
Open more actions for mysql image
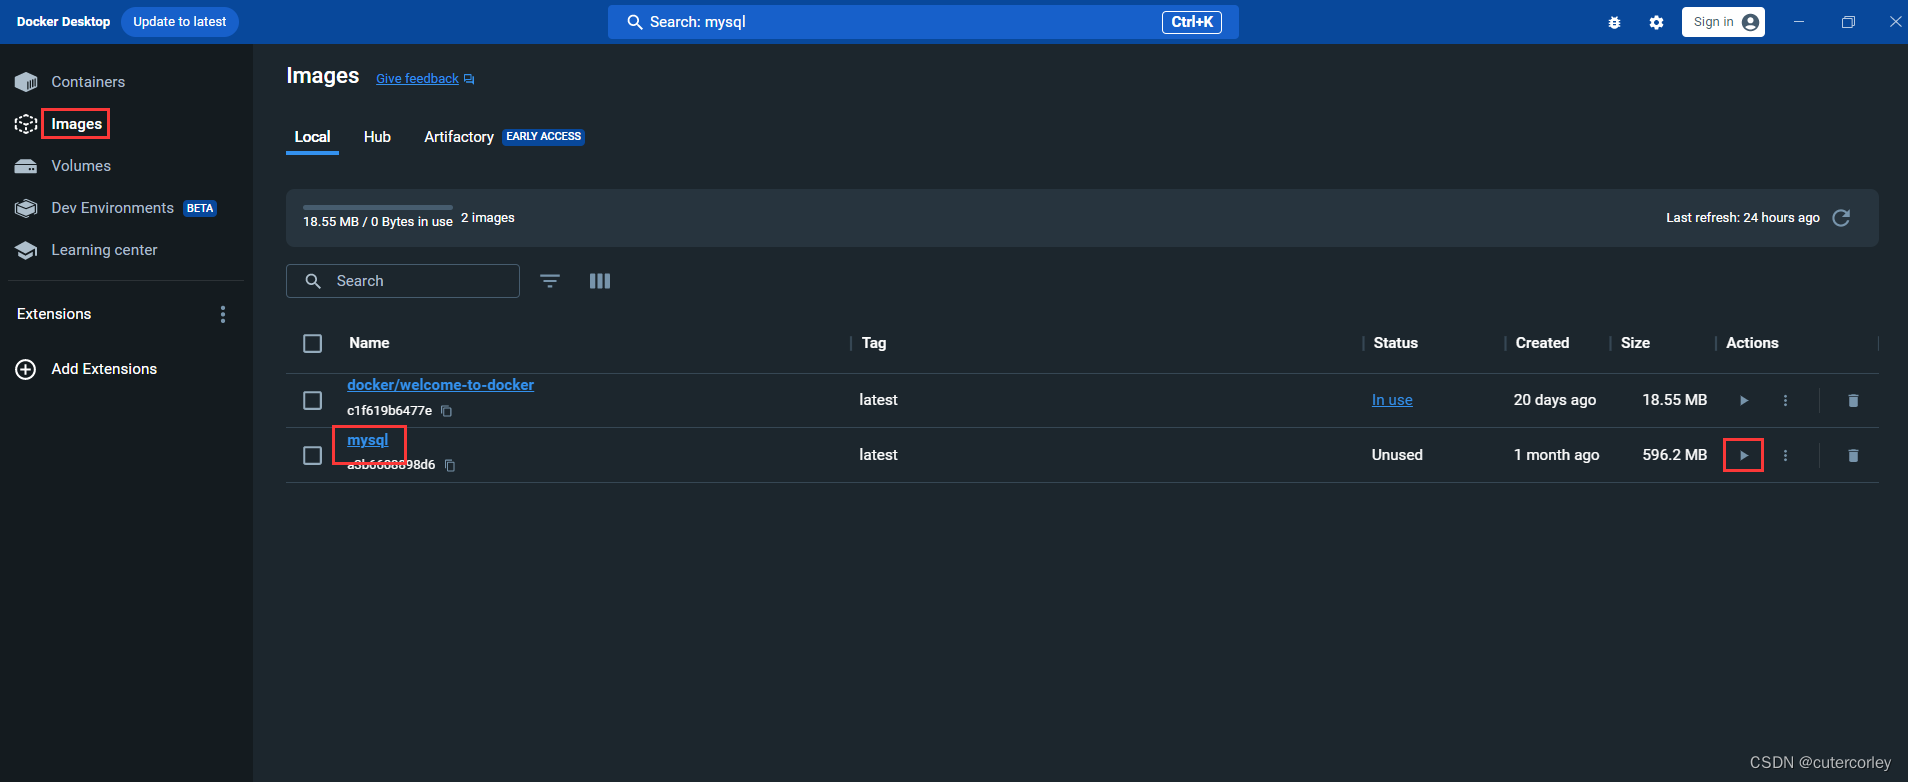click(1785, 455)
